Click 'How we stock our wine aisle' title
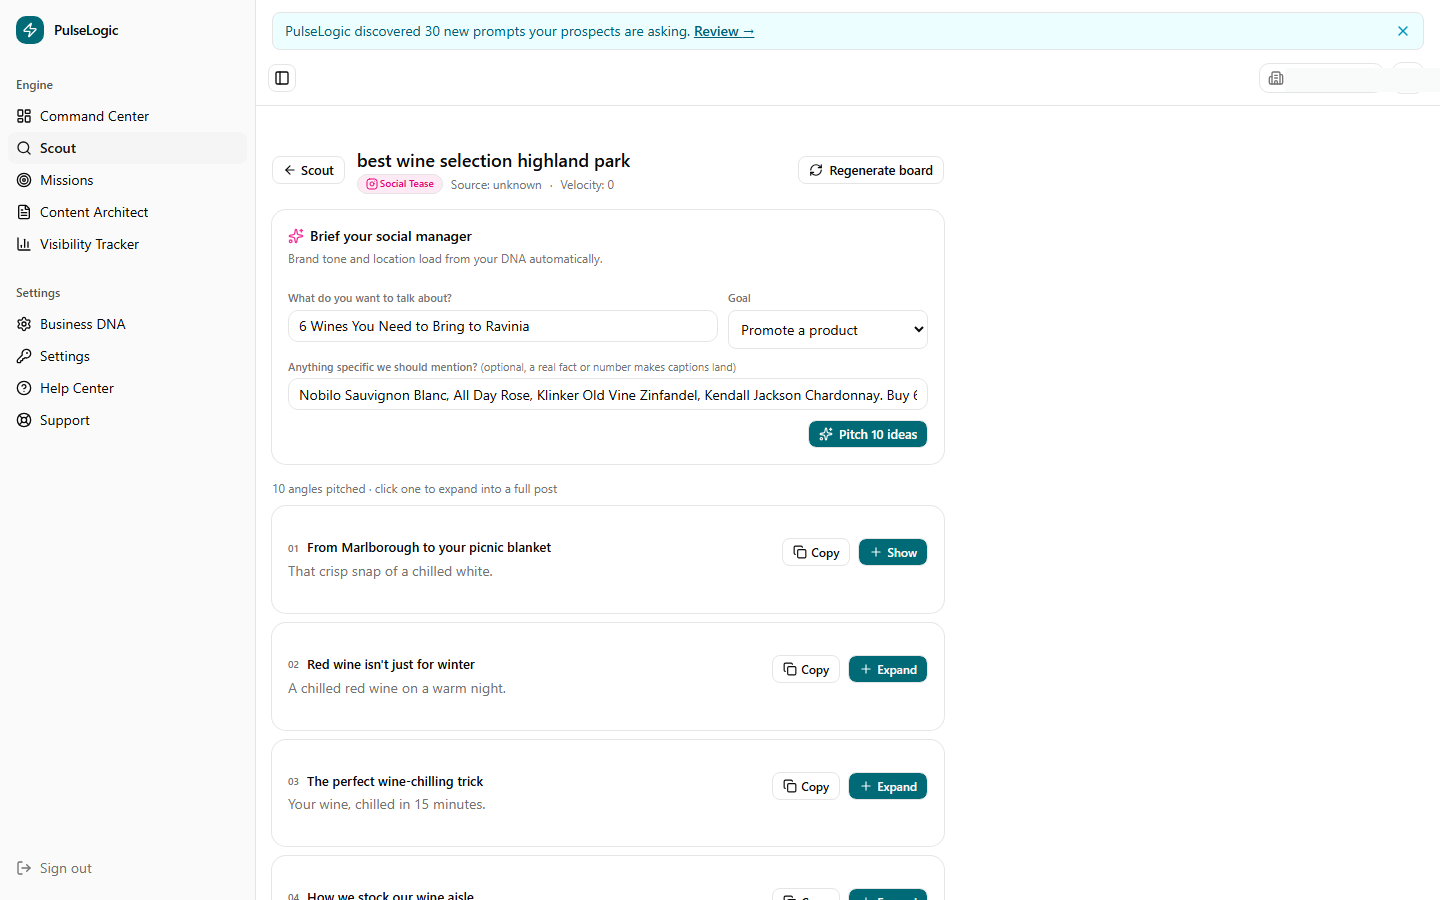 pos(390,895)
